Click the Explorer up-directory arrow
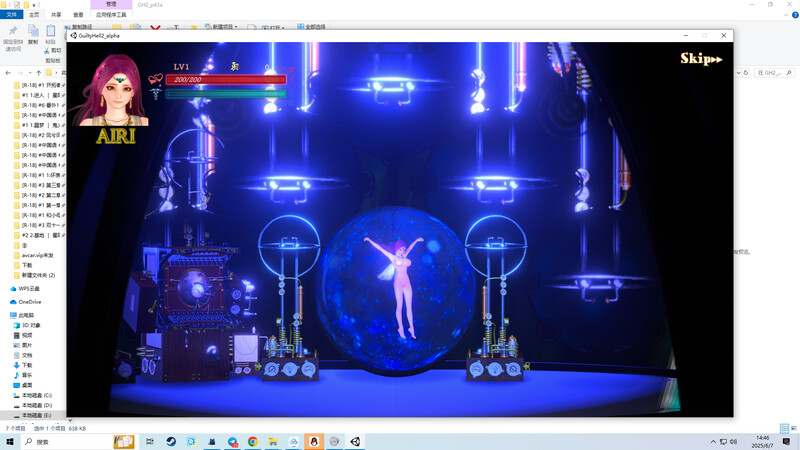 click(x=38, y=73)
